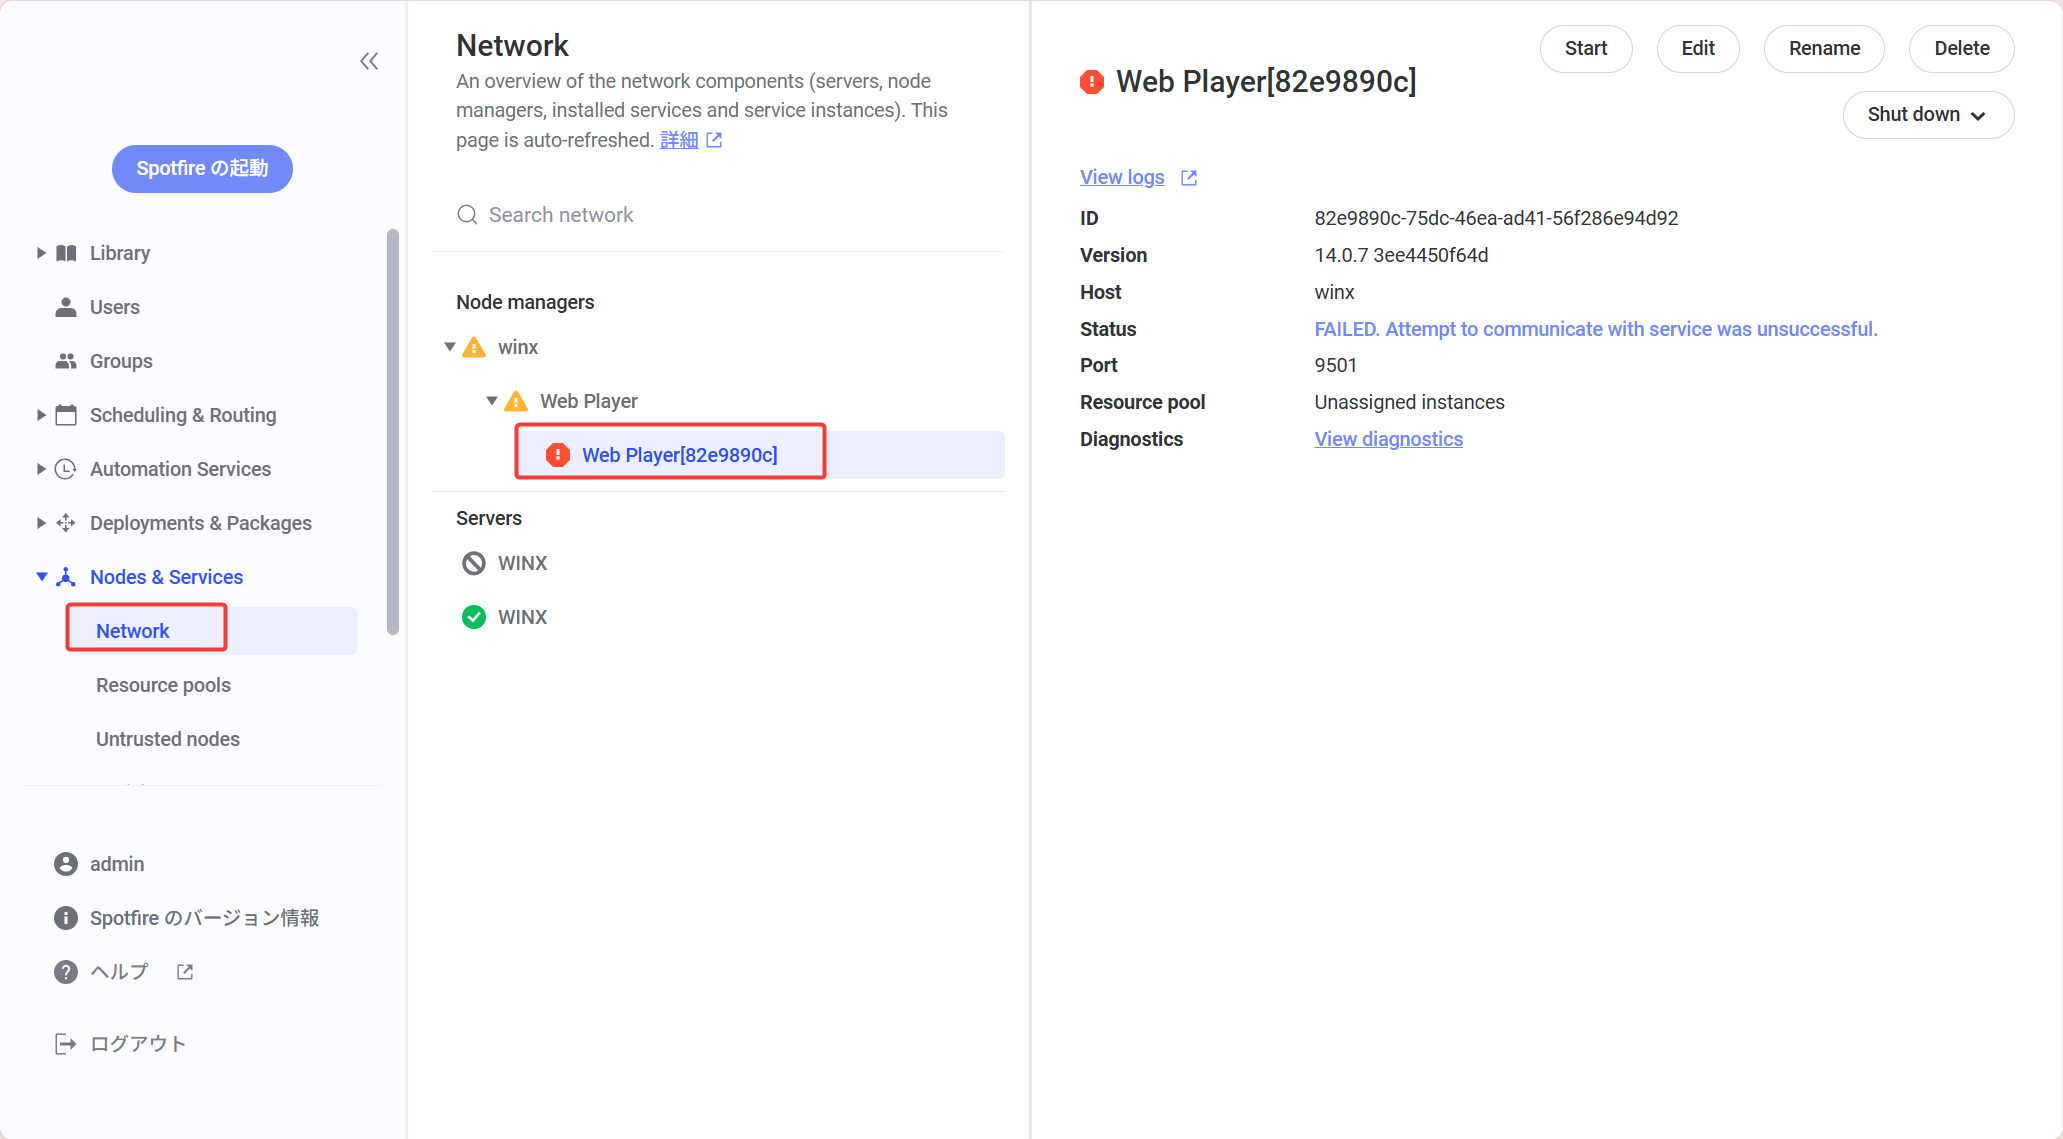This screenshot has width=2063, height=1139.
Task: Select the first WINX server entry
Action: click(x=522, y=563)
